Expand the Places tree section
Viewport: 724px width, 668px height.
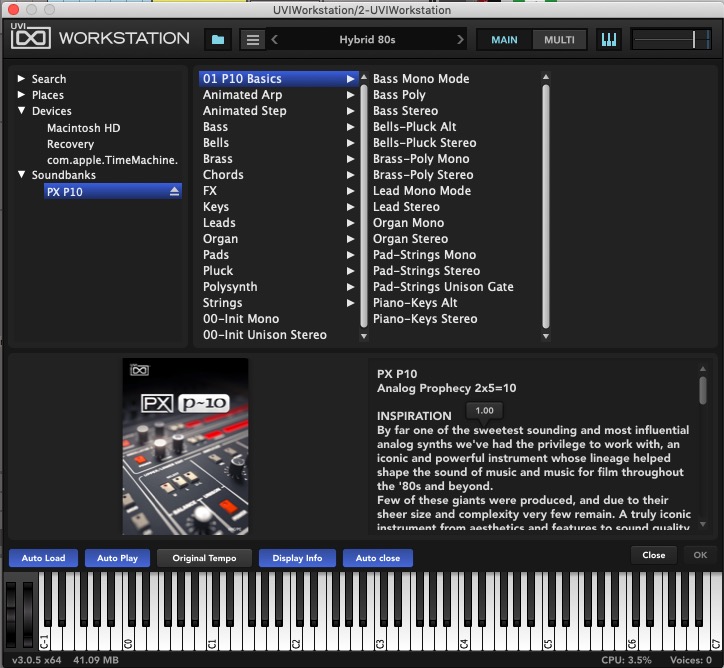[21, 95]
